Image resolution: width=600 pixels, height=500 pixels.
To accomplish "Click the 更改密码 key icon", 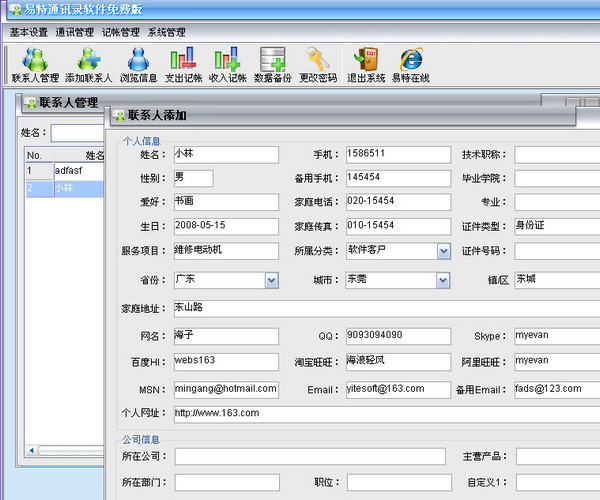I will 318,62.
